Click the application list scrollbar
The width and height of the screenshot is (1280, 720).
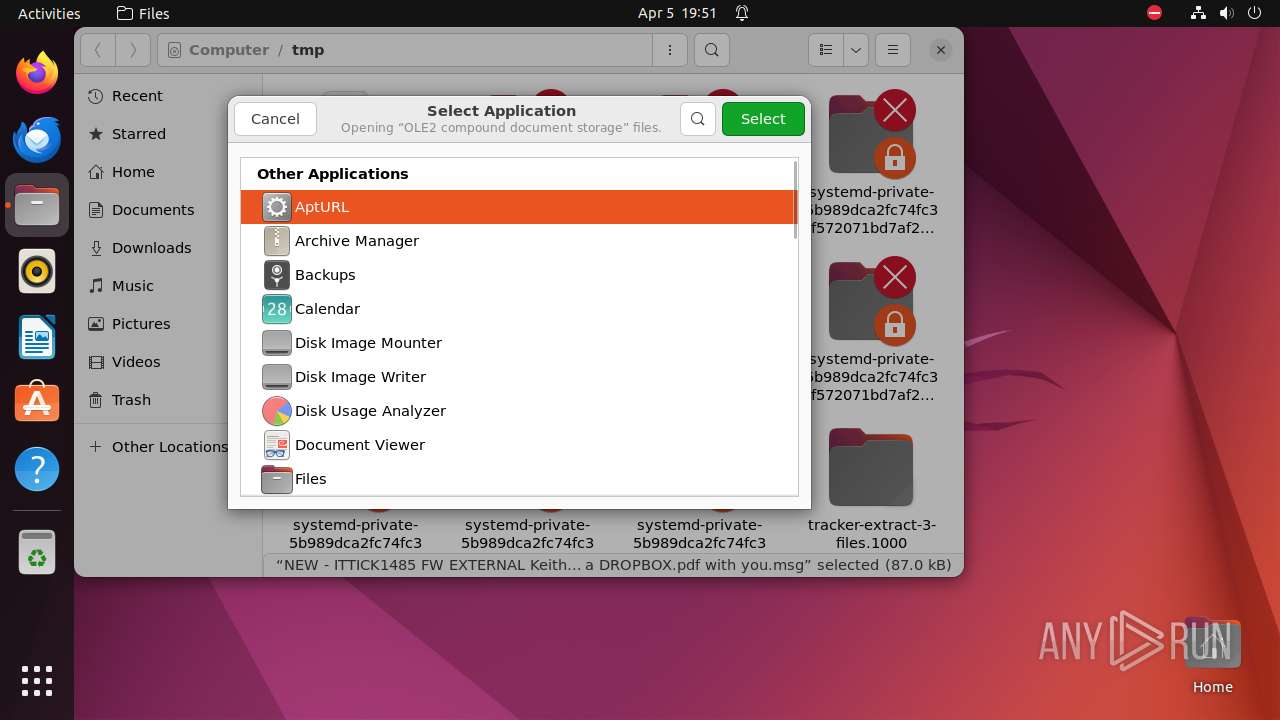point(795,199)
